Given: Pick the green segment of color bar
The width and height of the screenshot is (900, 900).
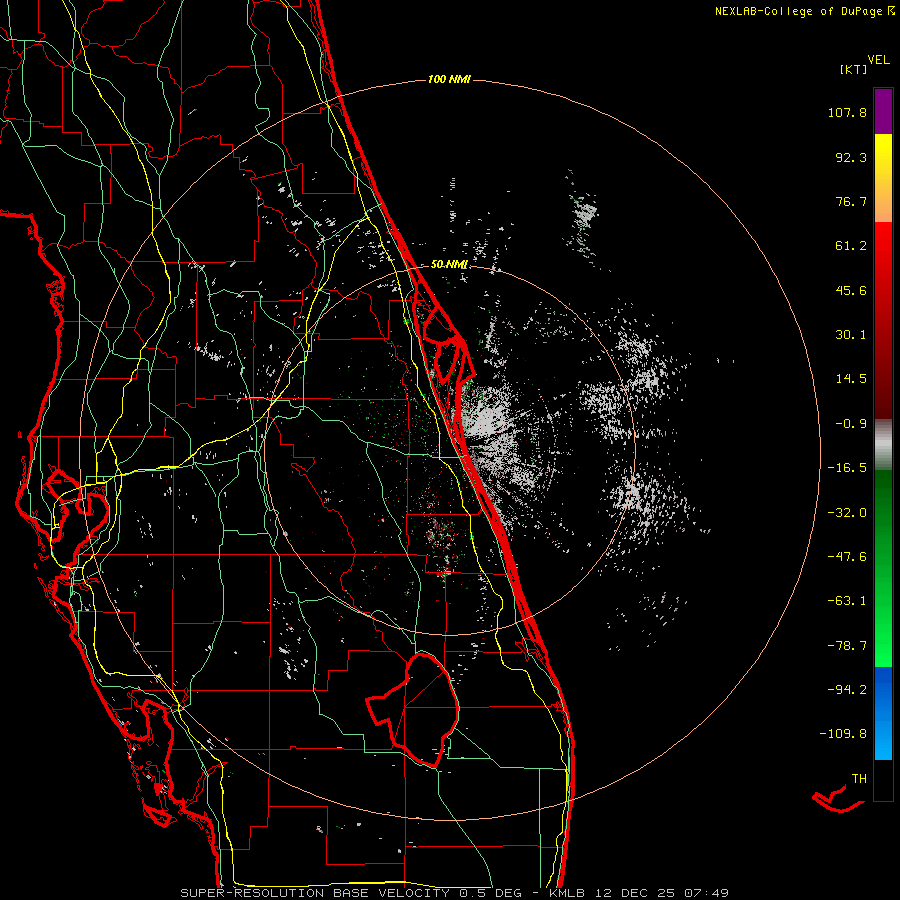Looking at the screenshot, I should click(883, 568).
